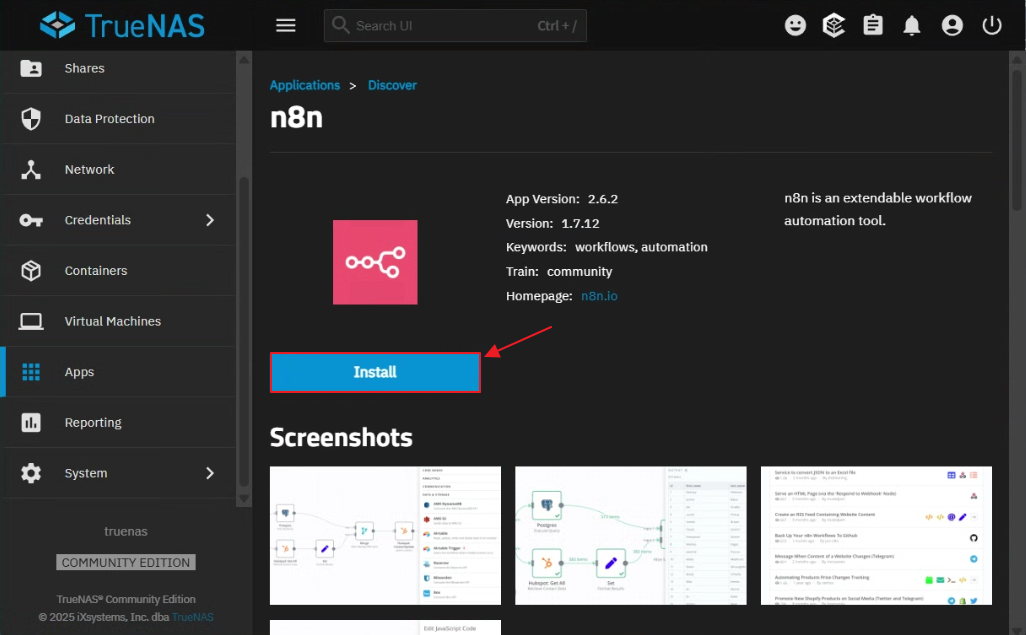This screenshot has height=635, width=1026.
Task: Open the first workflow screenshot thumbnail
Action: tap(385, 535)
